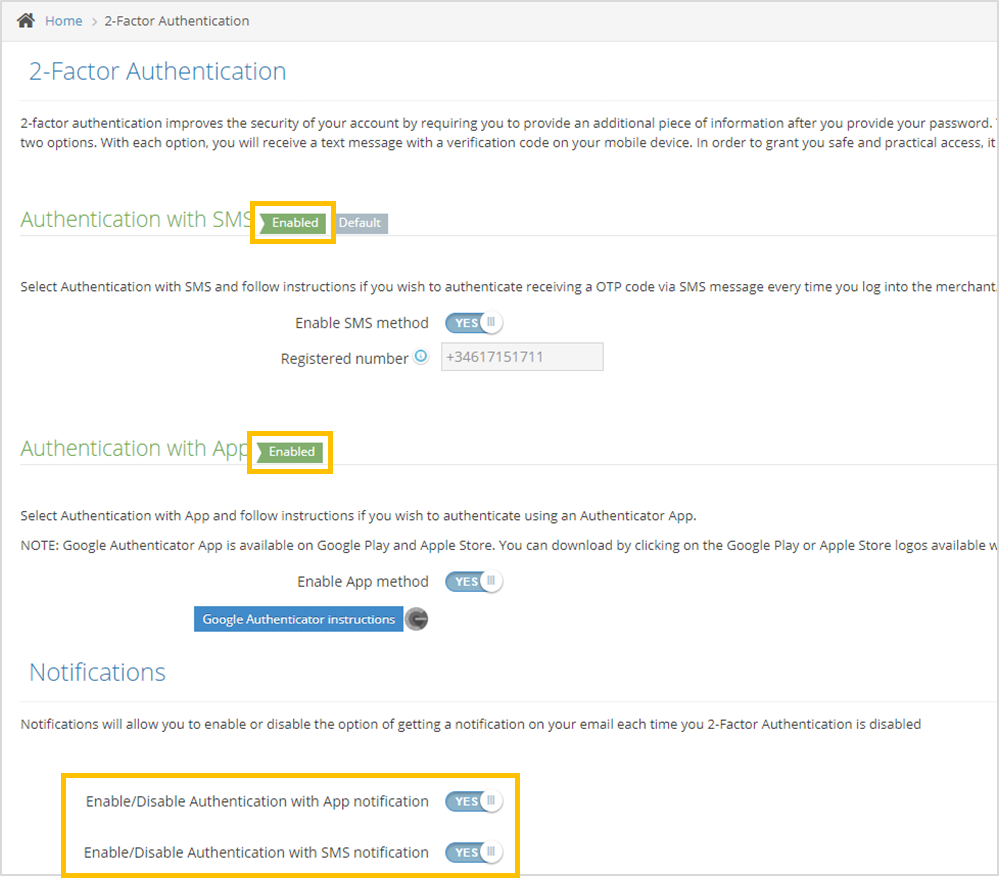Click the home icon in the breadcrumb bar
This screenshot has width=999, height=878.
(24, 18)
